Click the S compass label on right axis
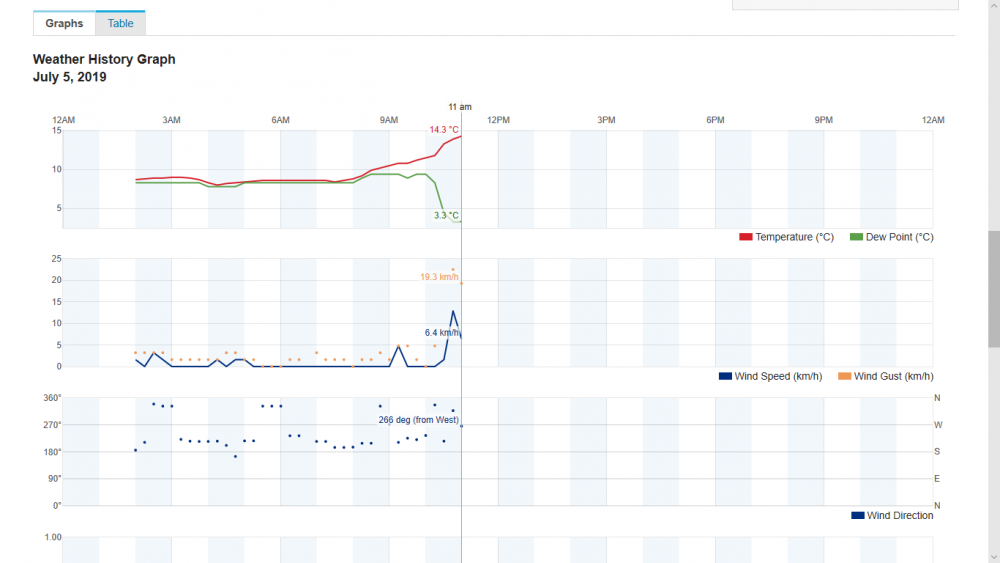Screen dimensions: 1000x563 coord(937,451)
